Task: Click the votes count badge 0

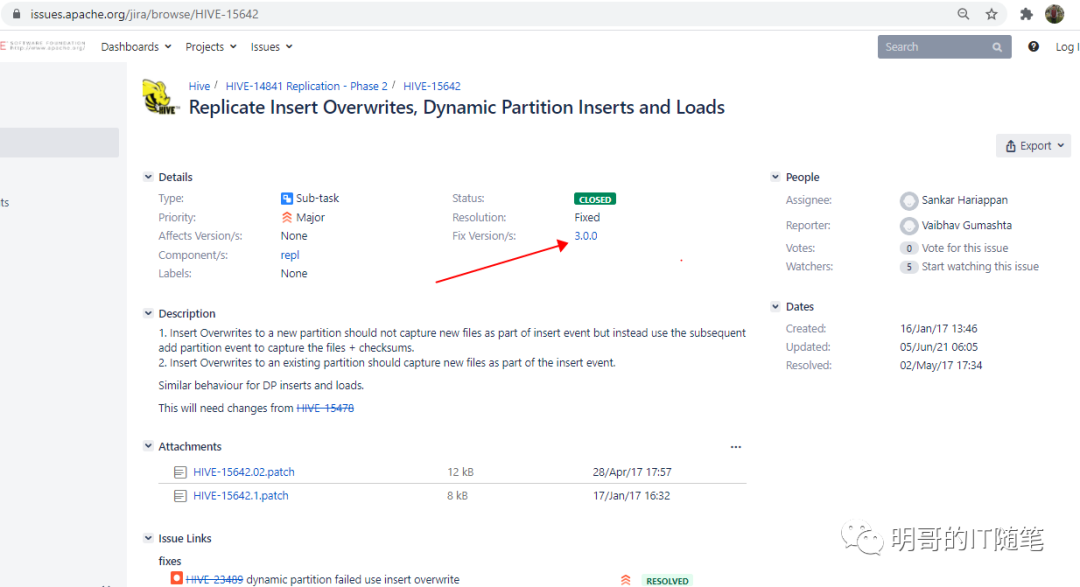Action: point(908,248)
